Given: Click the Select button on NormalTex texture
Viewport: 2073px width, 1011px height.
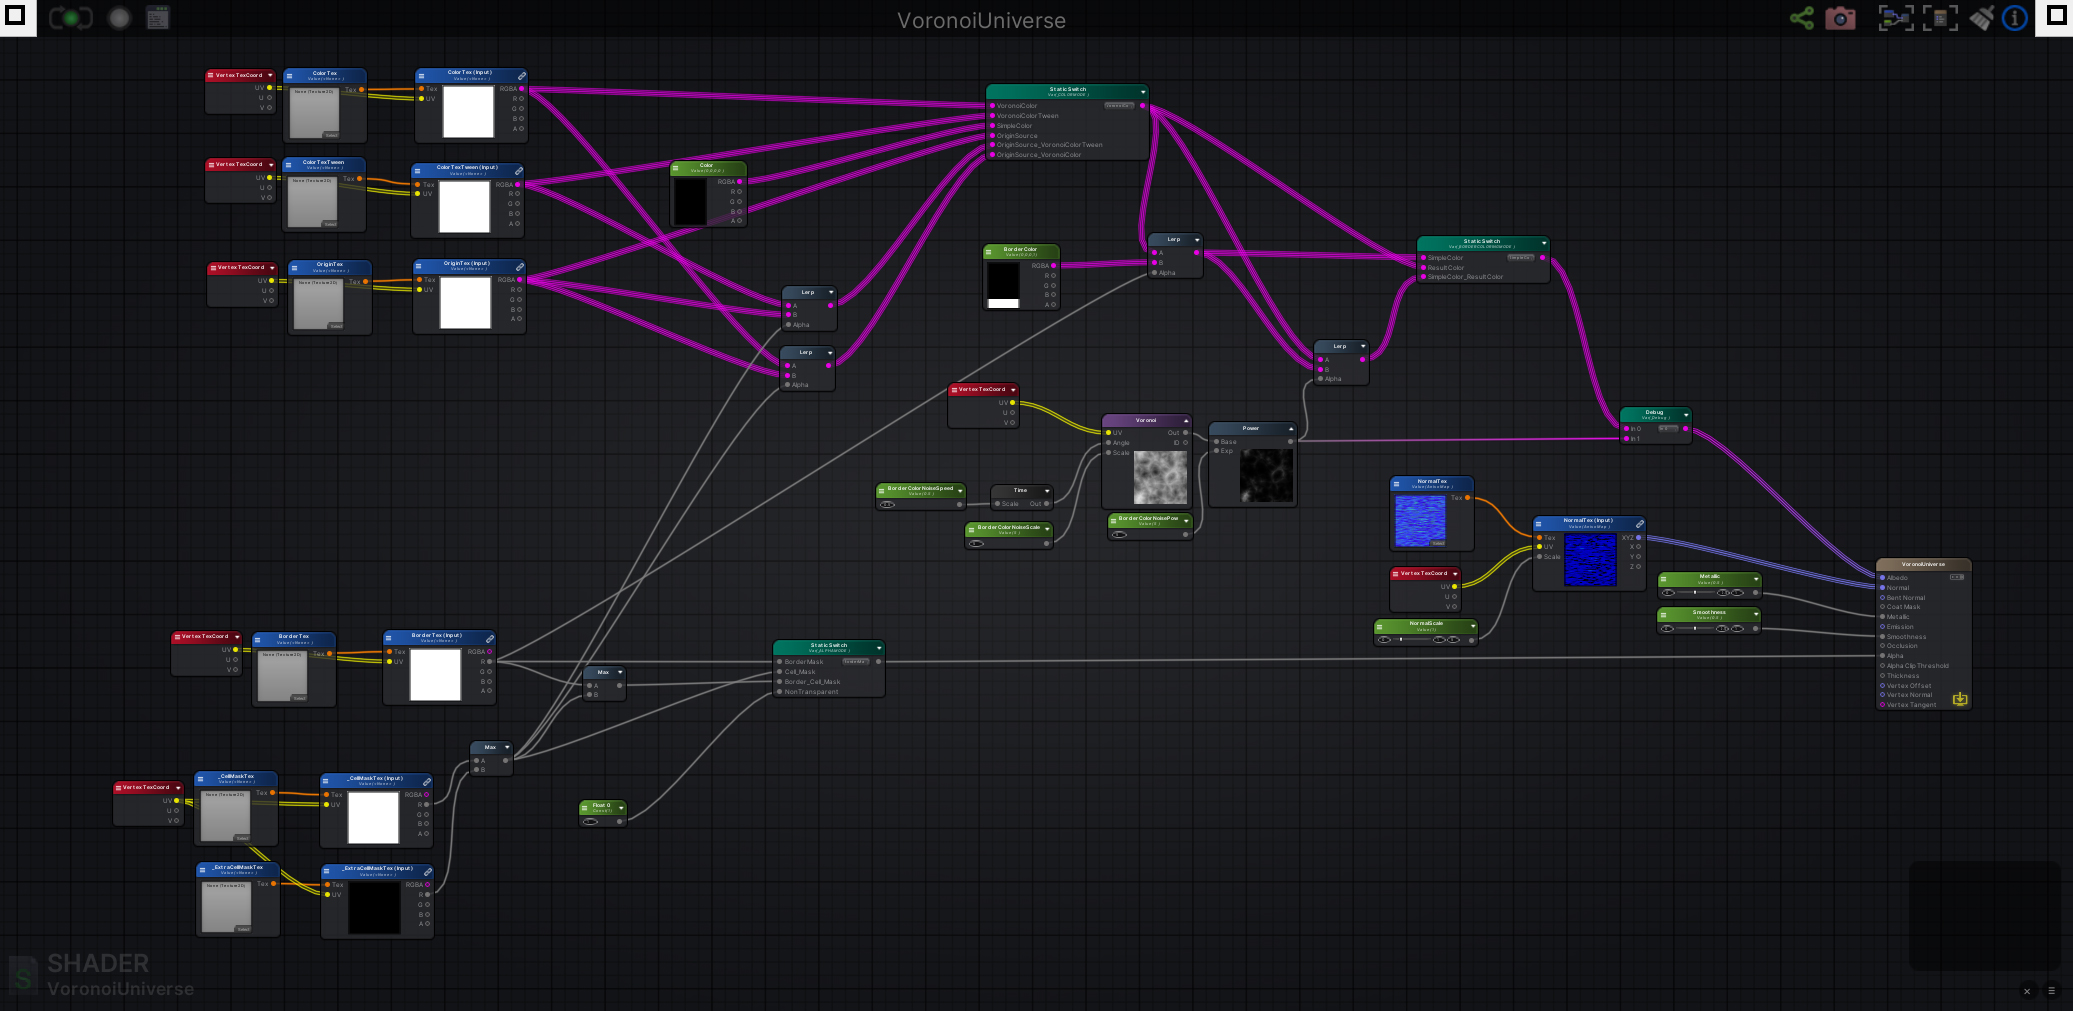Looking at the screenshot, I should coord(1438,543).
